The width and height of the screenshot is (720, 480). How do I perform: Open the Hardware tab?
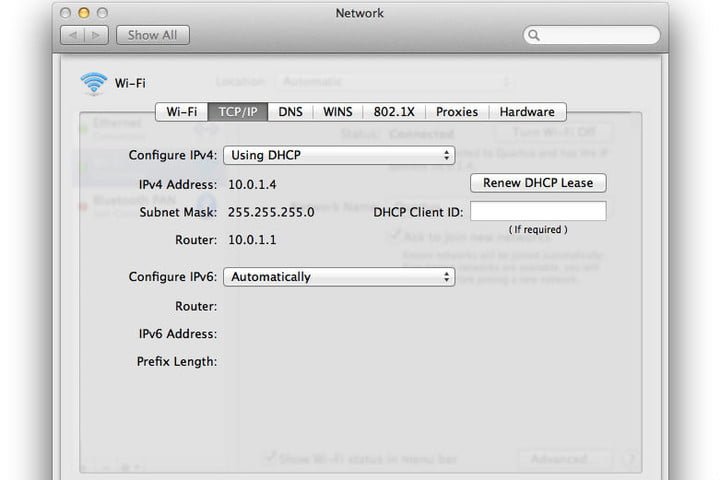(x=527, y=112)
